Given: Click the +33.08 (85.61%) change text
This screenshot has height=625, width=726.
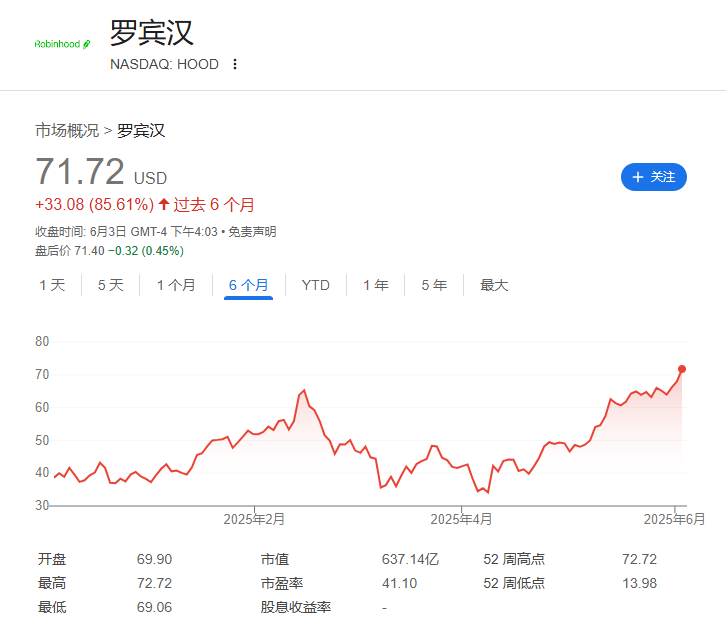Looking at the screenshot, I should point(94,205).
